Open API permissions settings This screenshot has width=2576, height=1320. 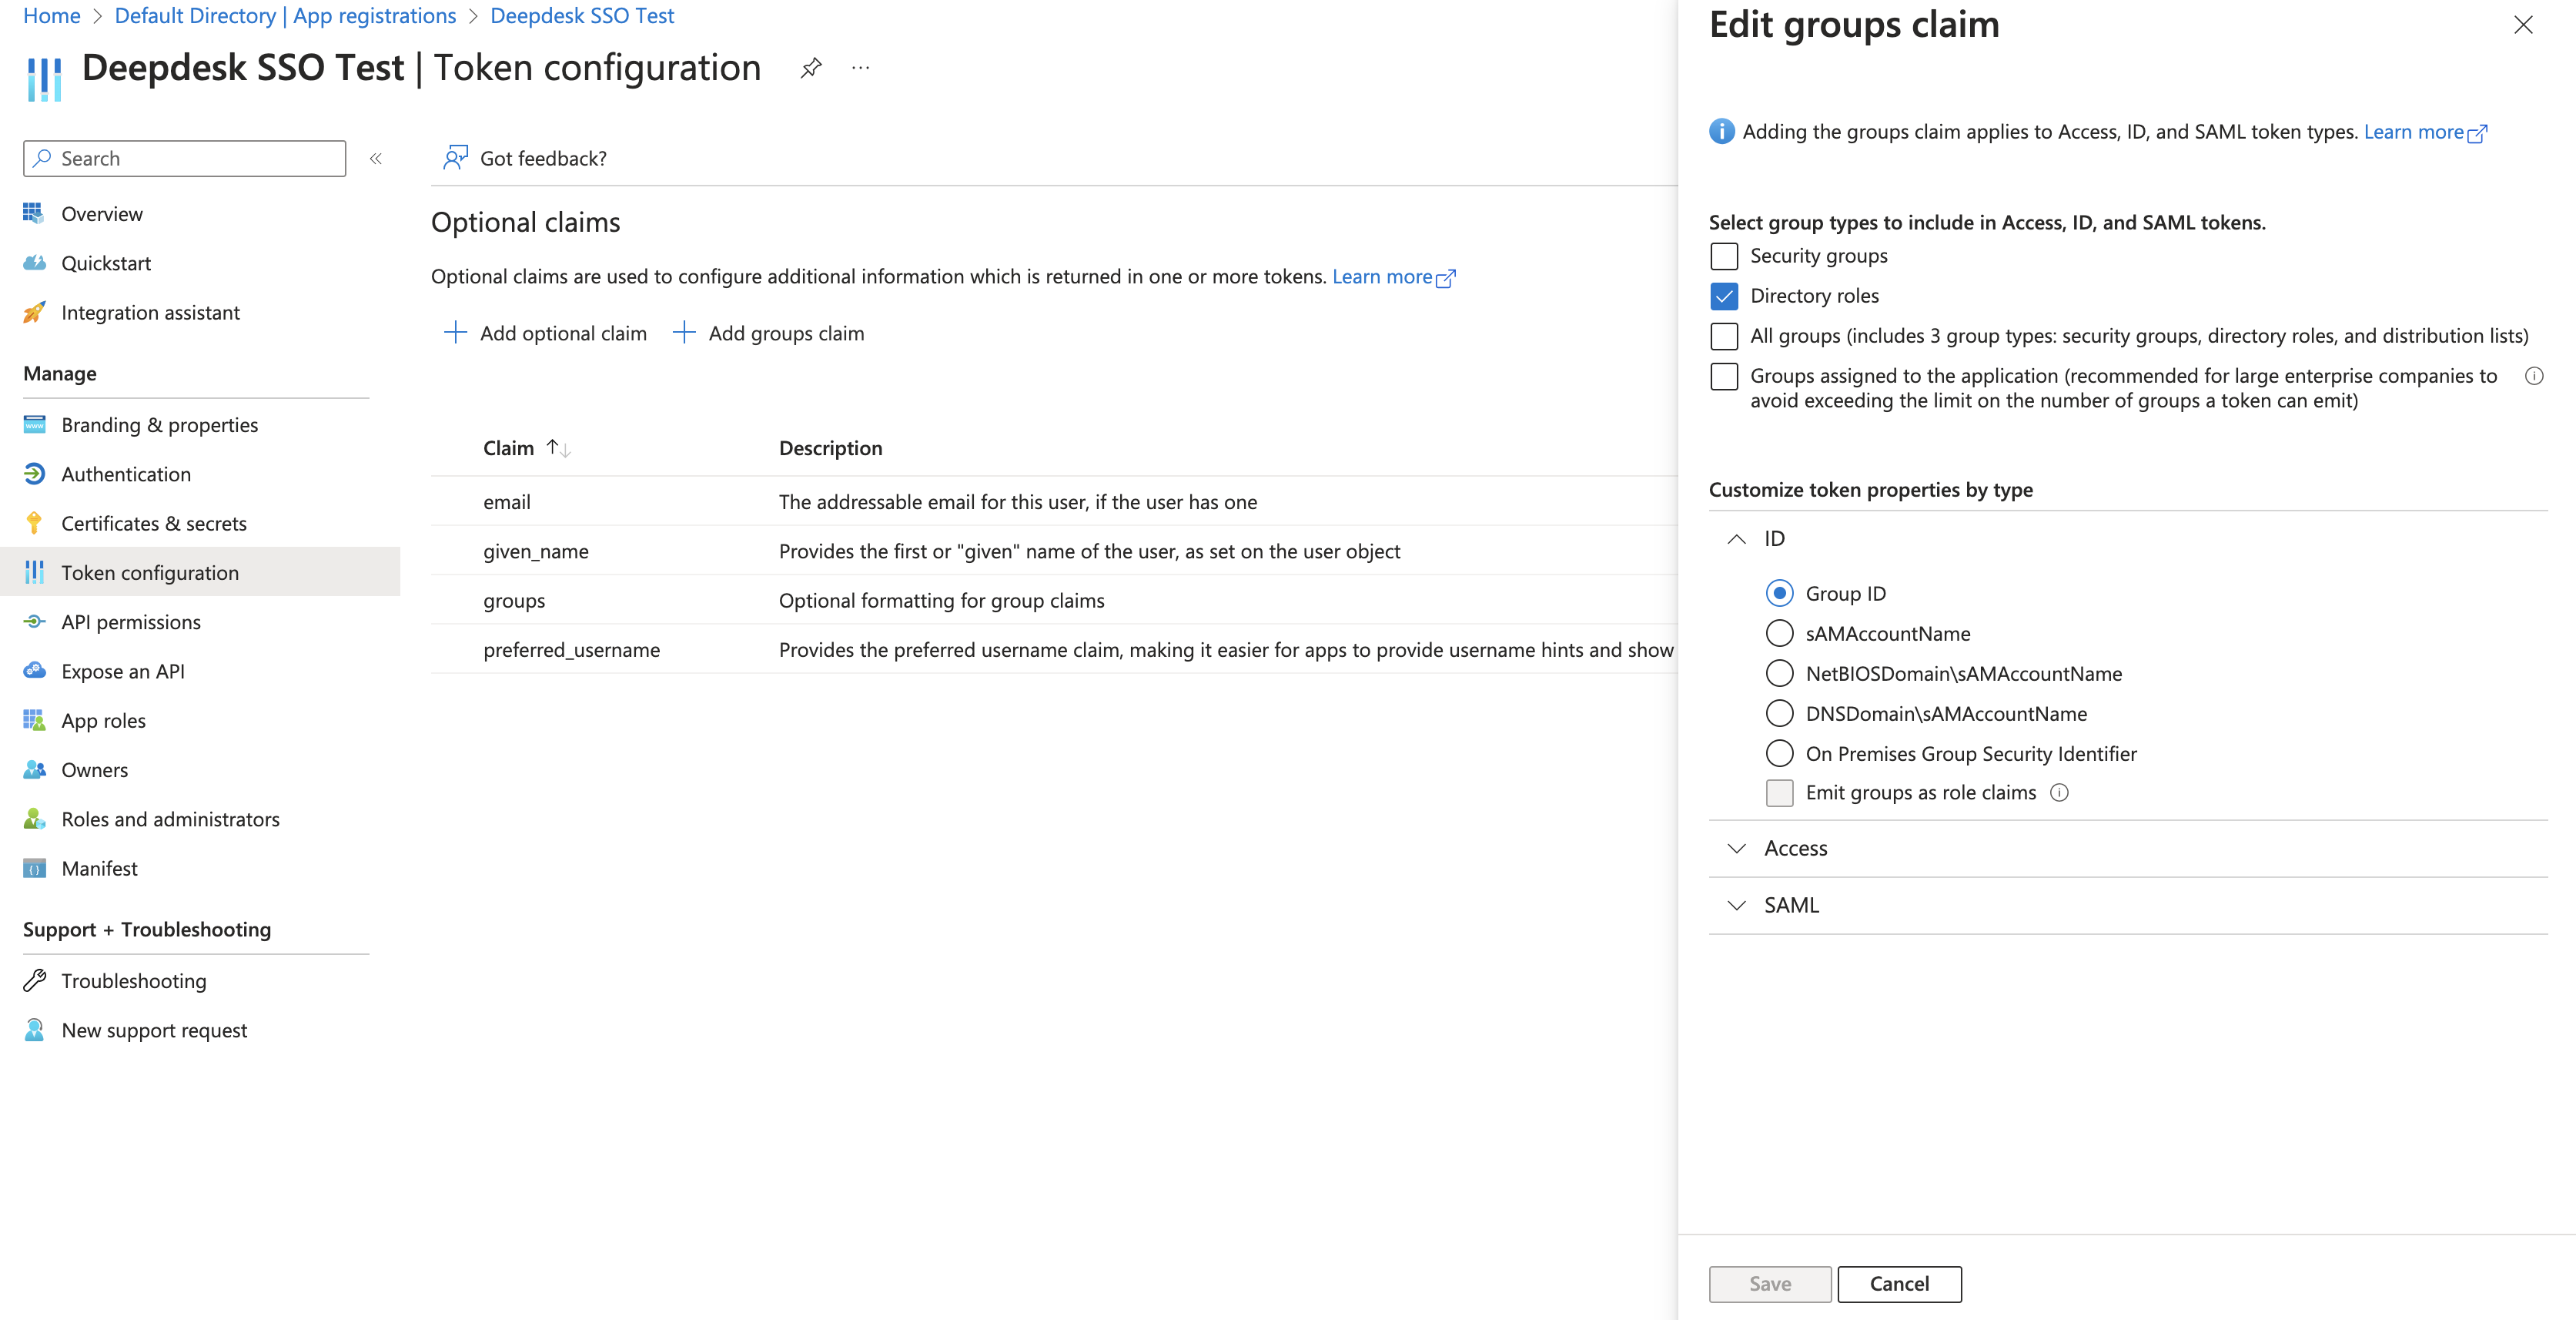tap(130, 621)
